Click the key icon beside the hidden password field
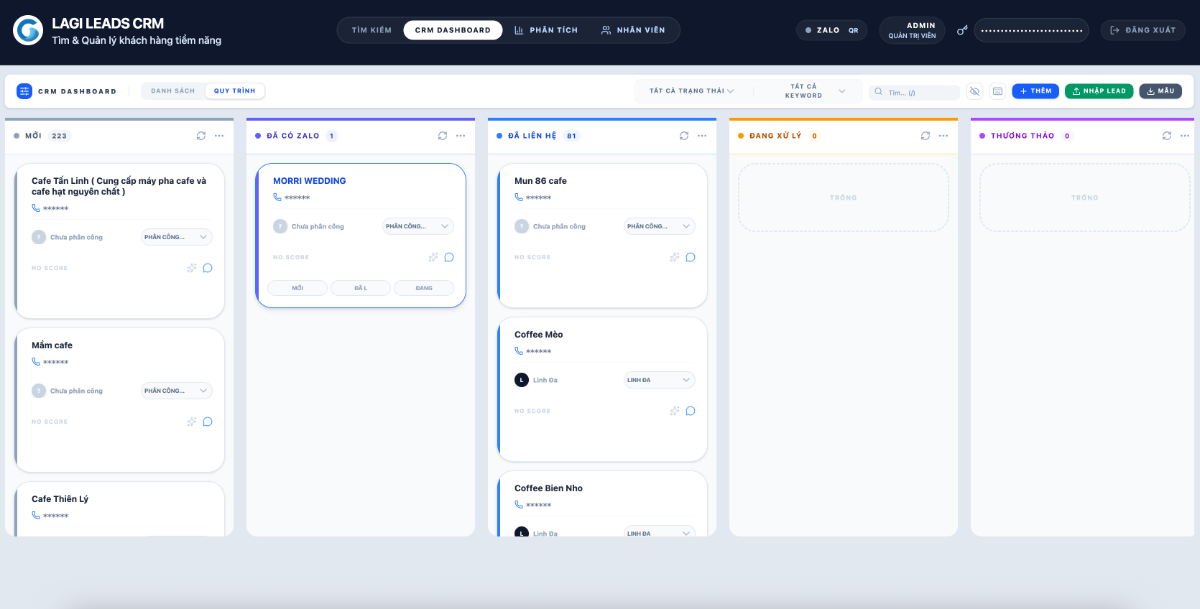 (962, 30)
